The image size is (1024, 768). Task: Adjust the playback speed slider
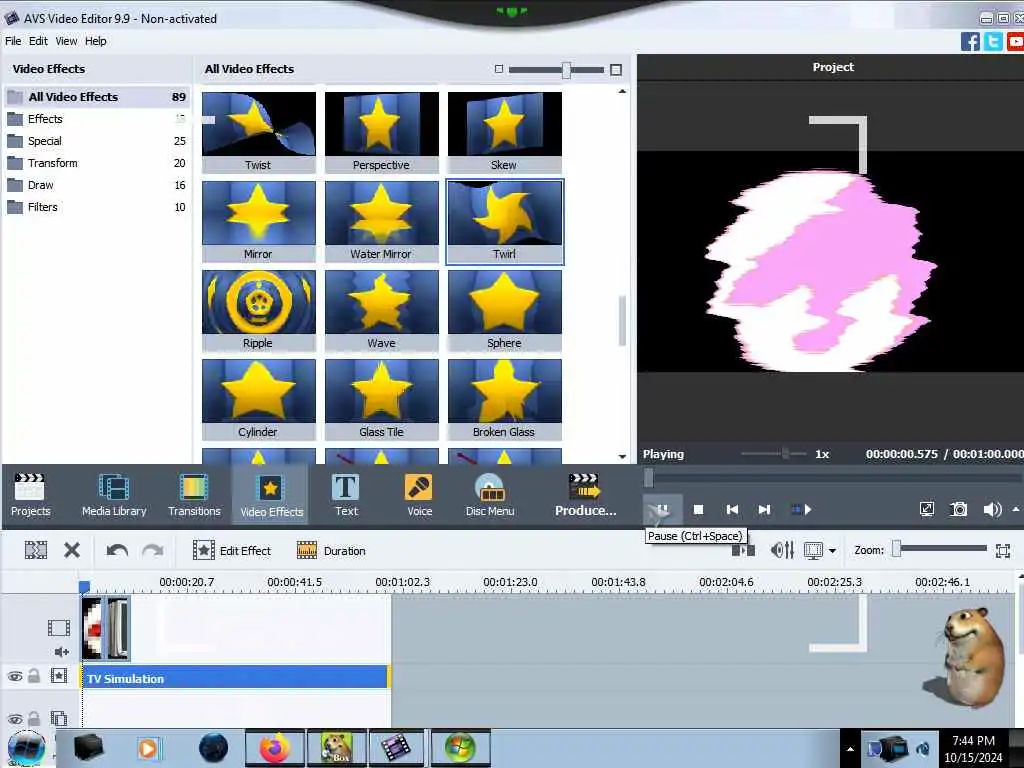pyautogui.click(x=785, y=453)
